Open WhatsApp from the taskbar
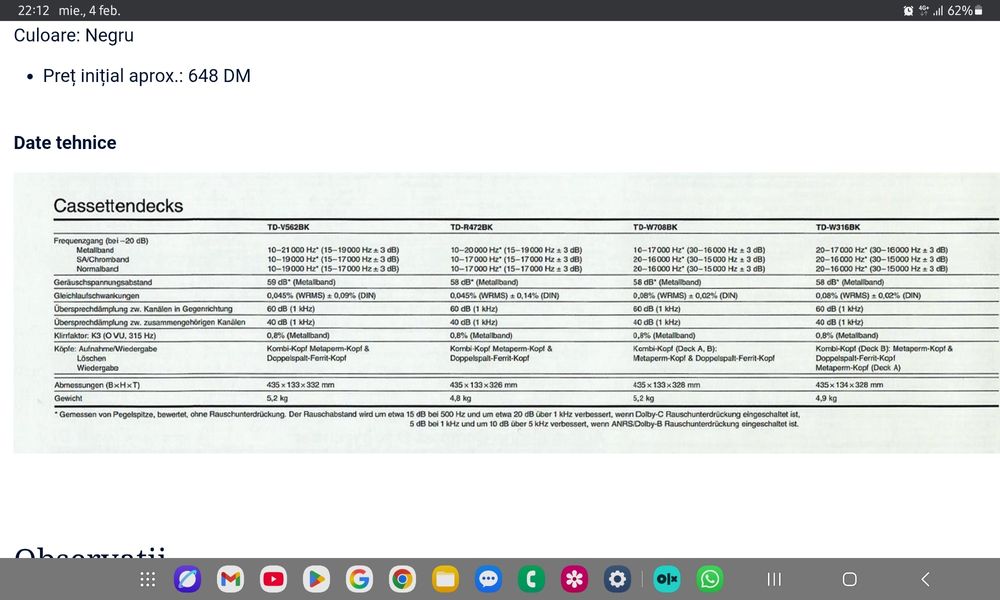 (710, 579)
